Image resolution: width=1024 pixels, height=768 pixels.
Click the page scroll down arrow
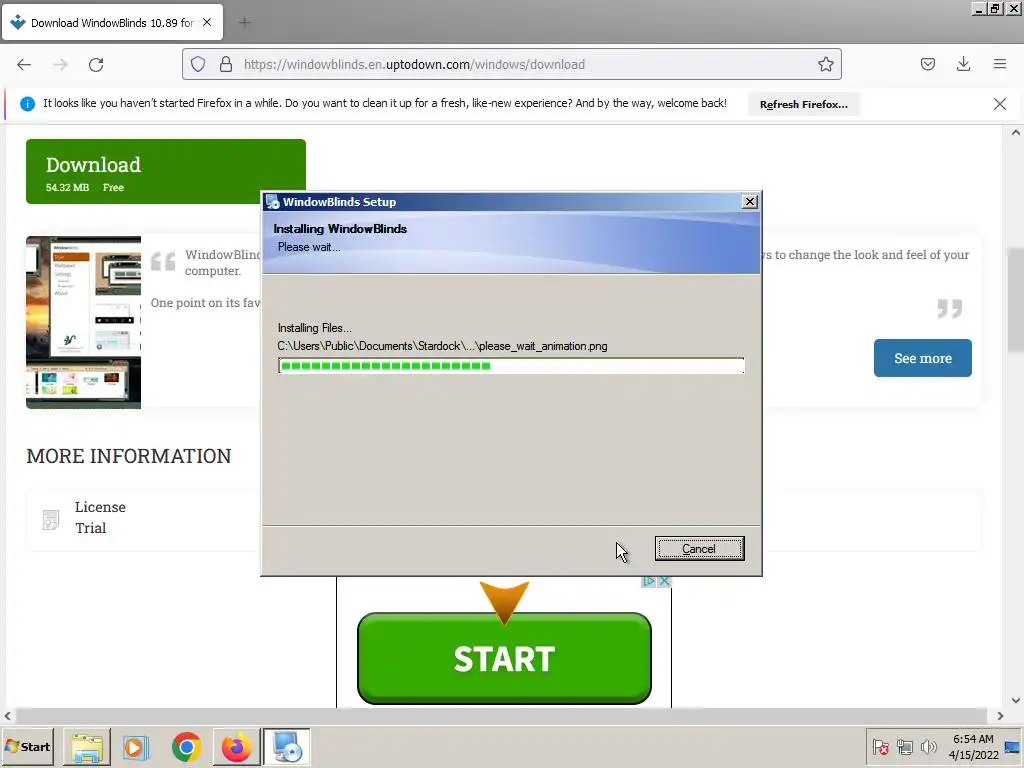(x=1016, y=700)
